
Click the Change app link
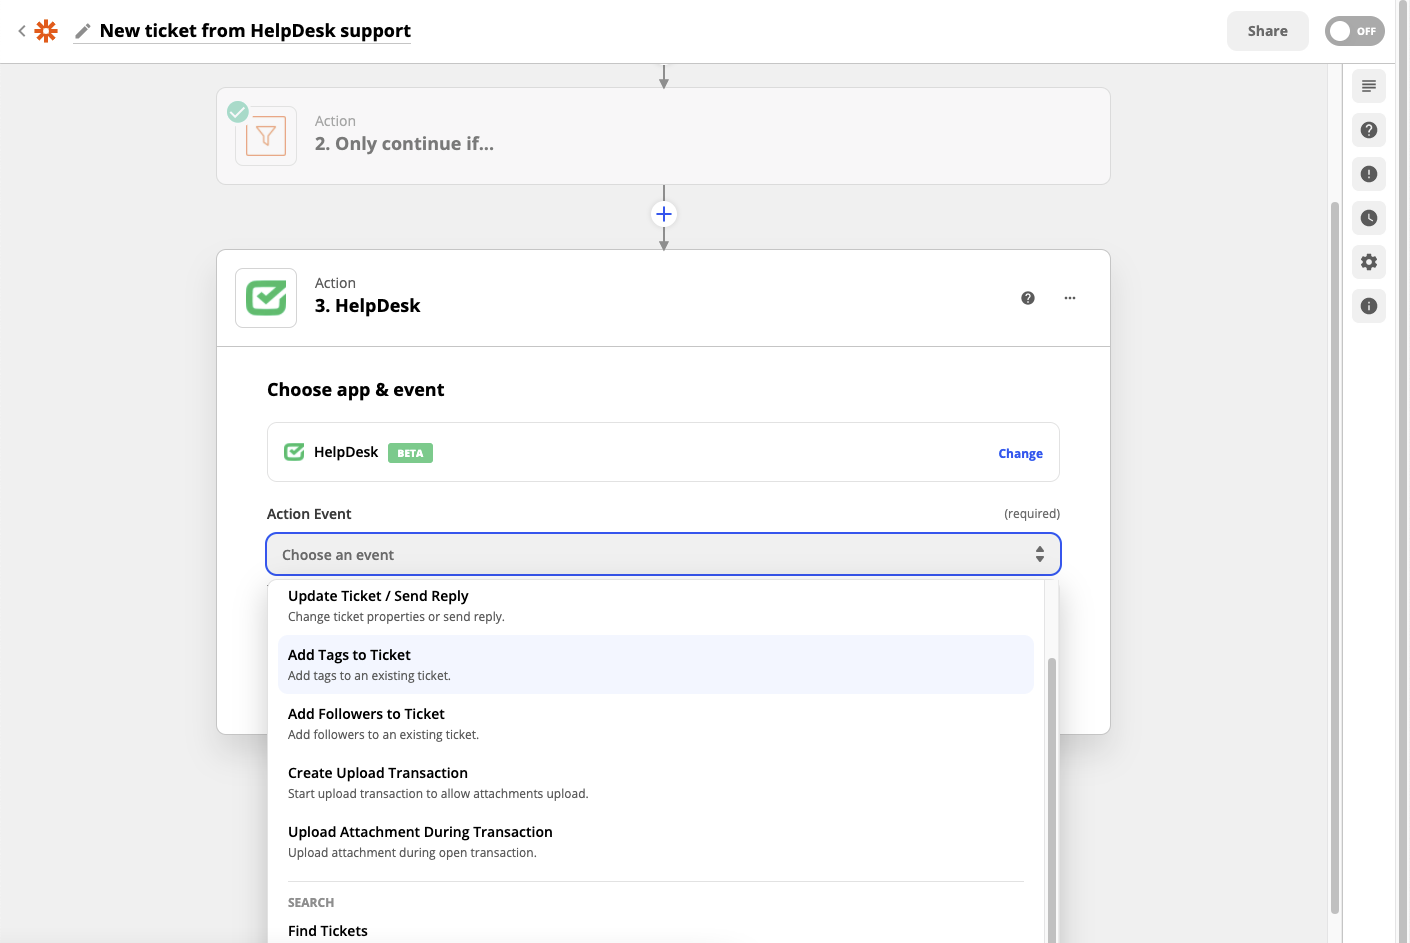coord(1020,454)
